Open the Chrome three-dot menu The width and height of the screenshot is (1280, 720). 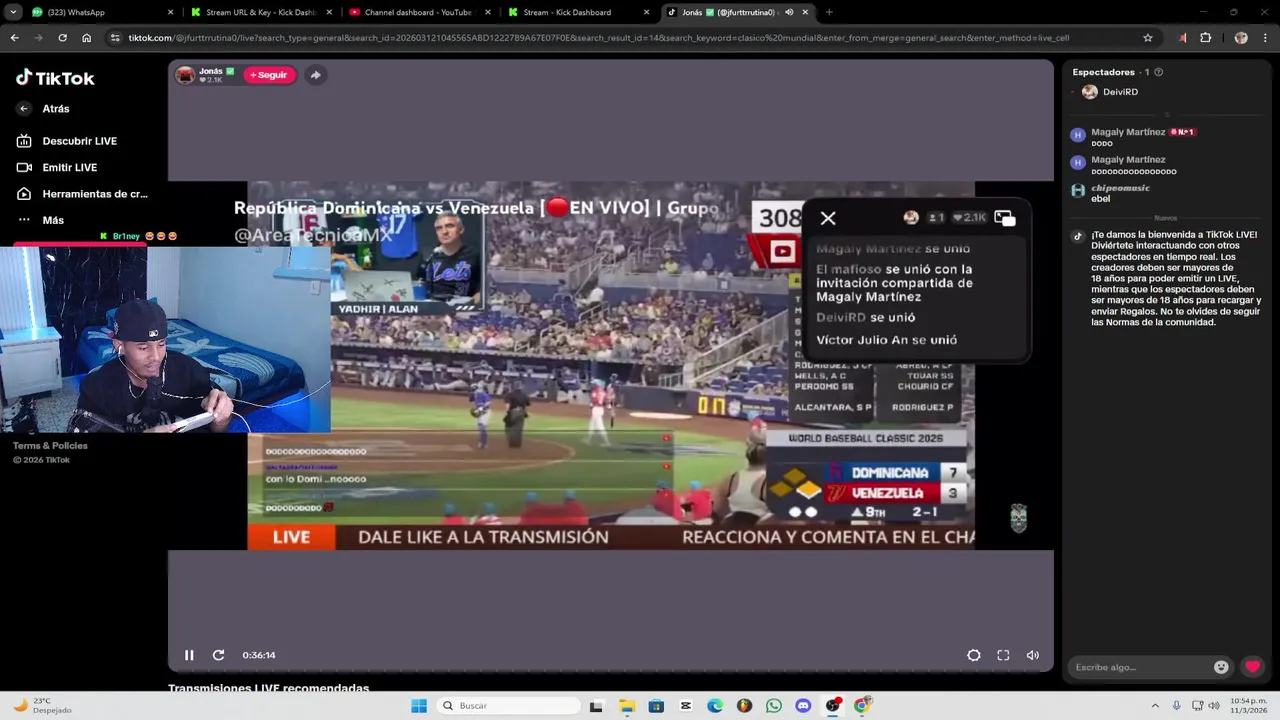coord(1265,38)
